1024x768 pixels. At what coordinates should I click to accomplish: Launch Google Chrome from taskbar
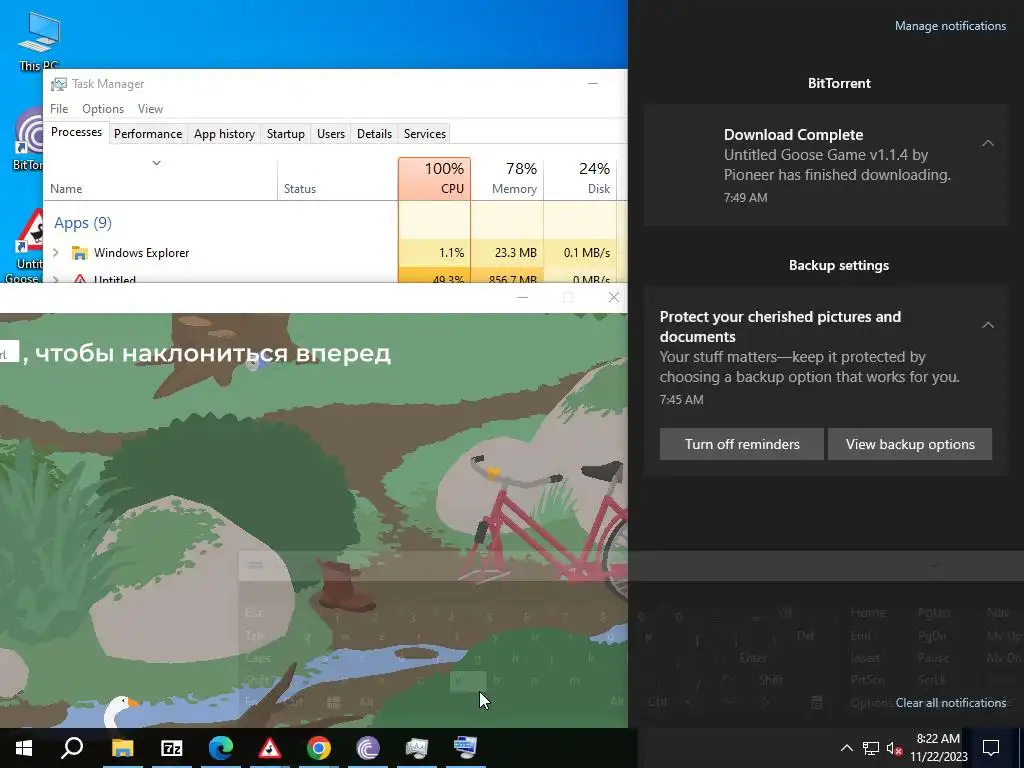point(319,748)
